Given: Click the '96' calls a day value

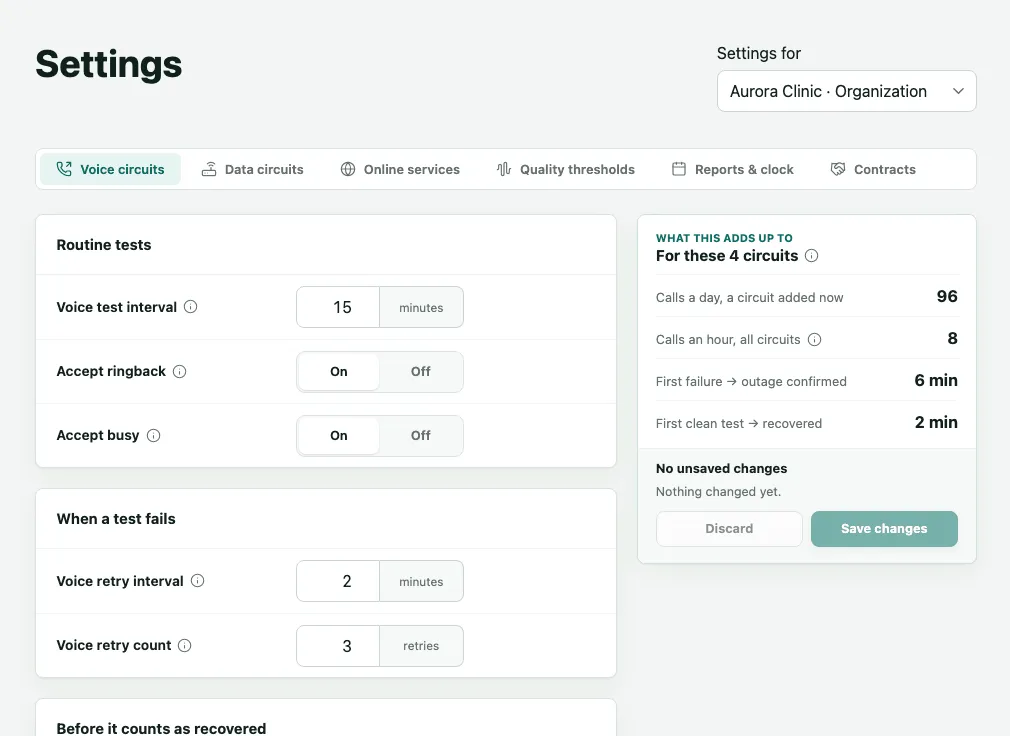Looking at the screenshot, I should [x=947, y=296].
